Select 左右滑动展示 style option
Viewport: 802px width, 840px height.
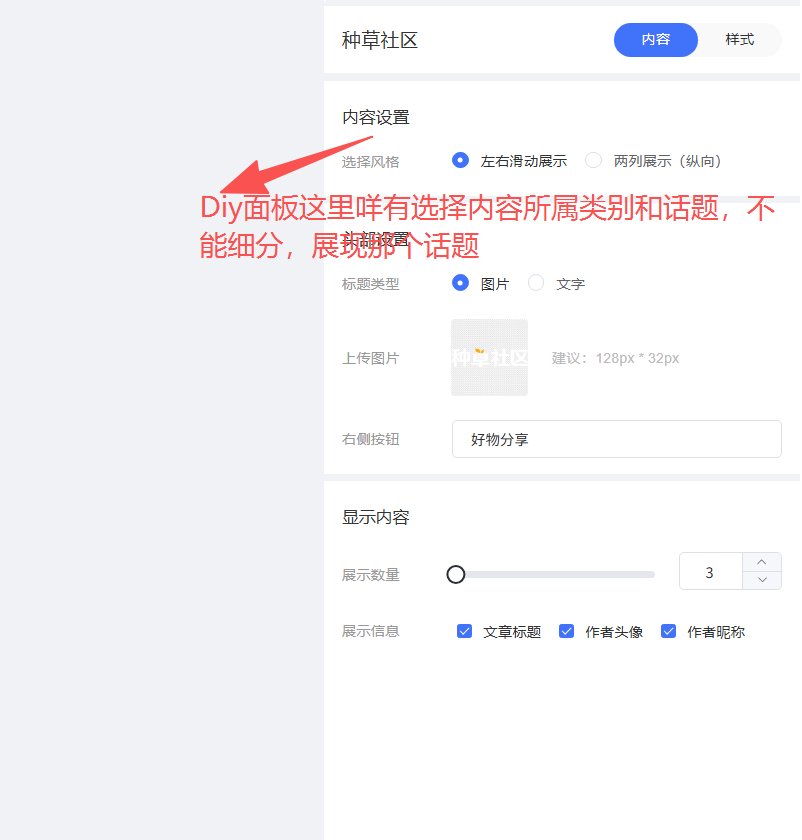(x=460, y=160)
